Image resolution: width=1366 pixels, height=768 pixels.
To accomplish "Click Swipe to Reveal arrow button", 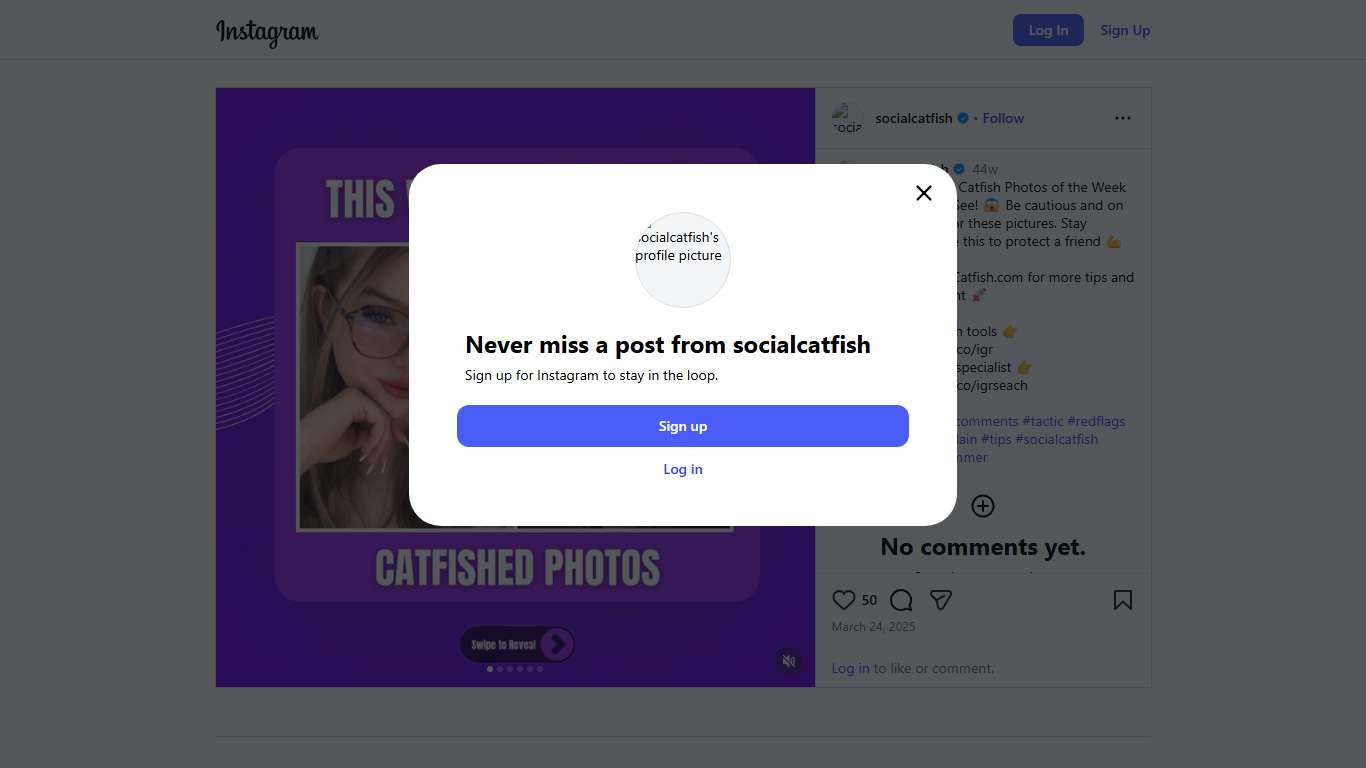I will tap(556, 645).
